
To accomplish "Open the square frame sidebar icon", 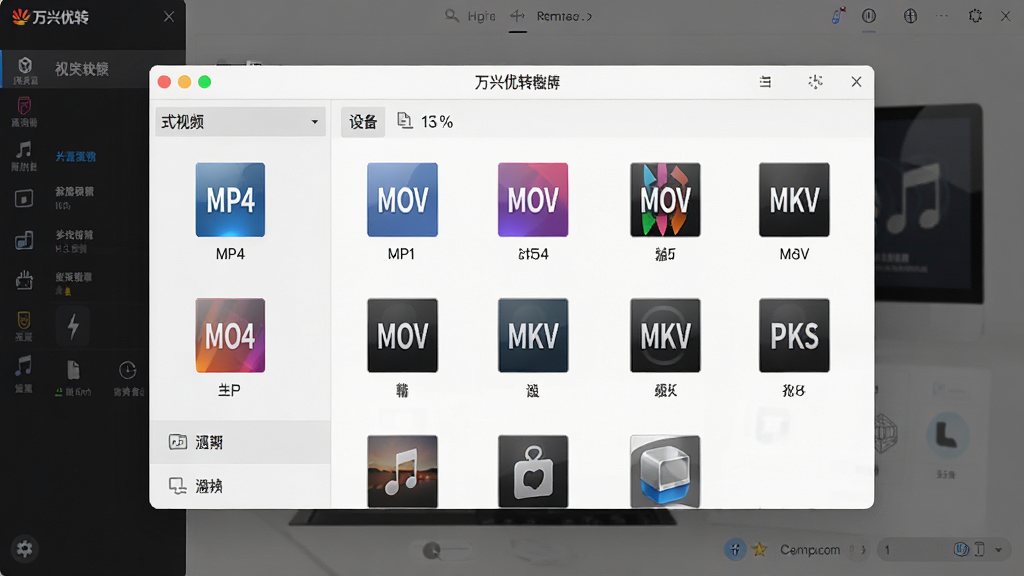I will (24, 198).
